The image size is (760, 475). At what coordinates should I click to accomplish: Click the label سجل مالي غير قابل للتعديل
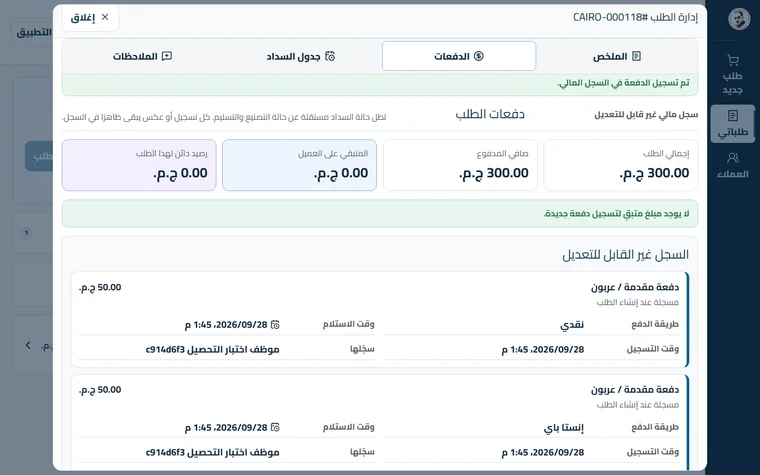coord(646,115)
